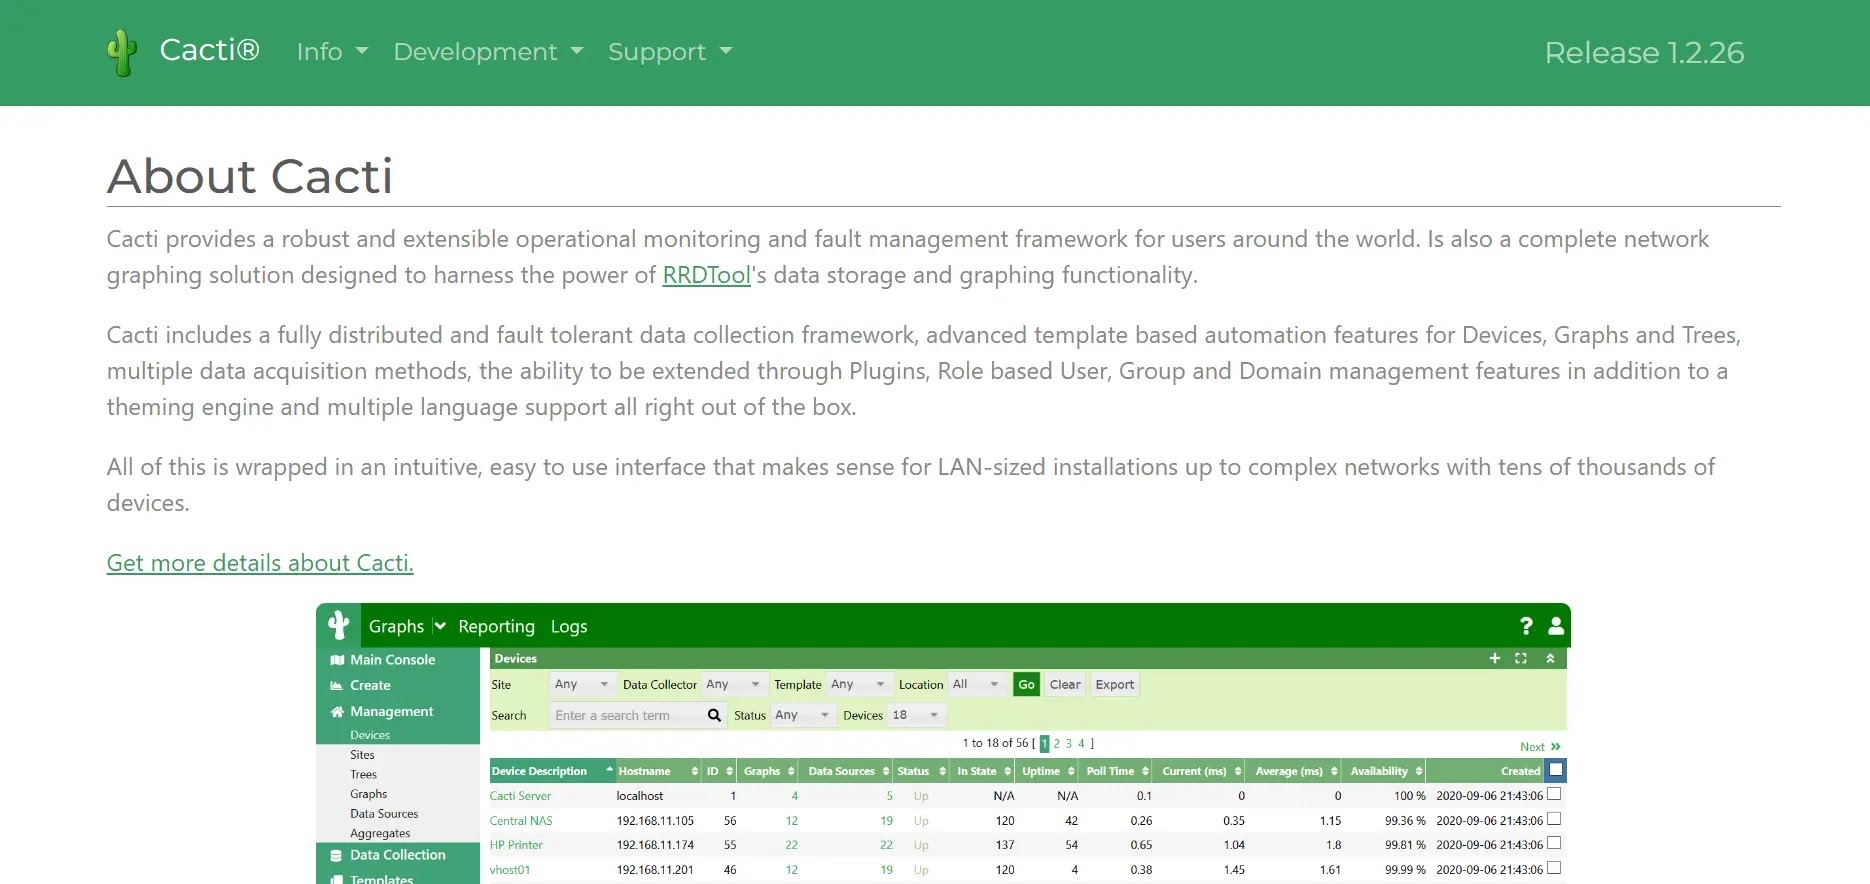Screen dimensions: 1870x884
Task: Check the vhost01 row checkbox
Action: (x=1554, y=868)
